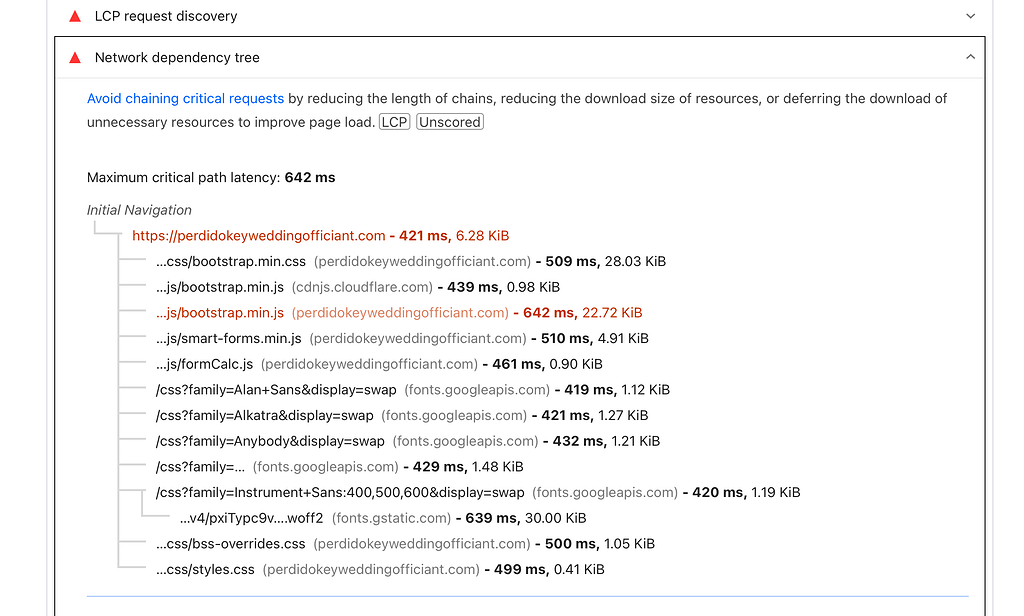
Task: Click the 28.03 KiB size of bootstrap.min.css
Action: 635,261
